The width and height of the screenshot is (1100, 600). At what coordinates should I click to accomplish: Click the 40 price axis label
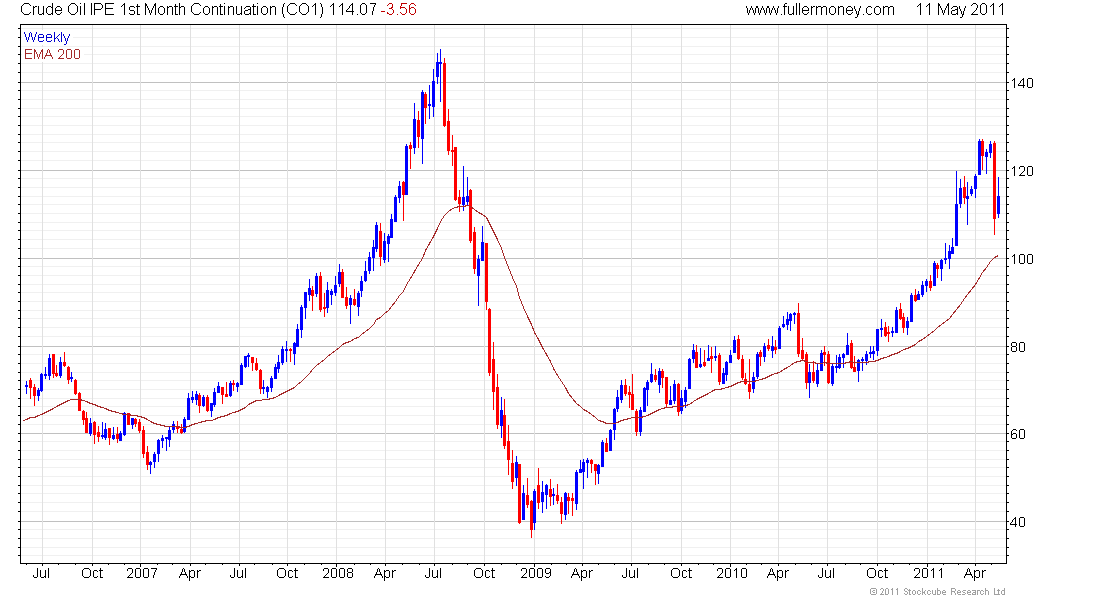[1018, 522]
